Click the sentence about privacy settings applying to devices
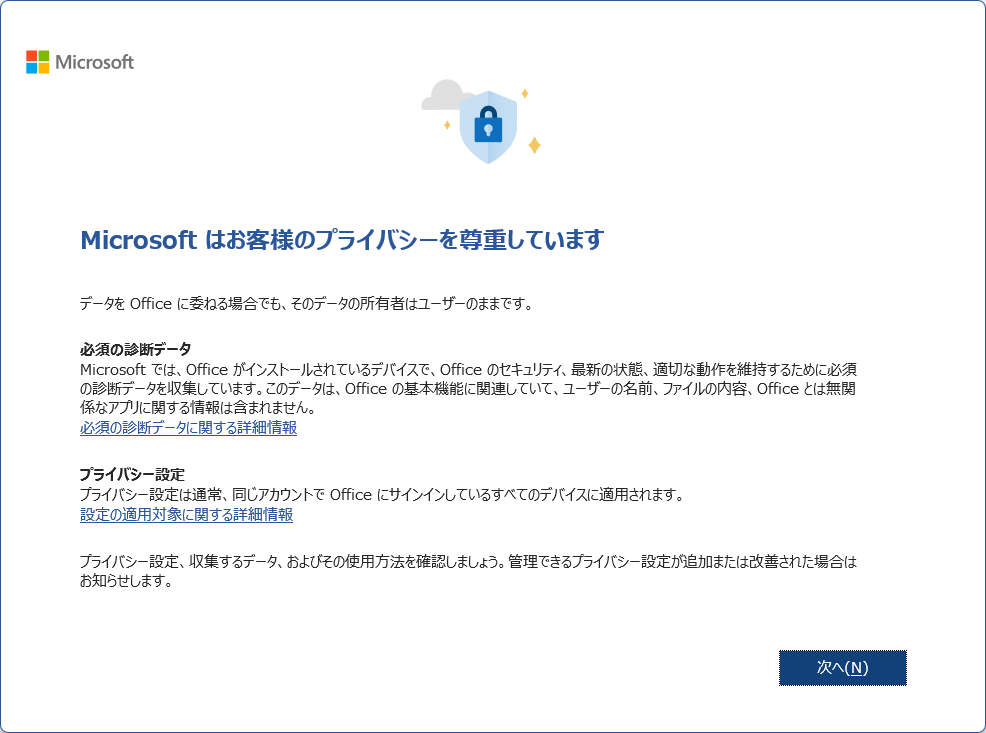 [382, 495]
